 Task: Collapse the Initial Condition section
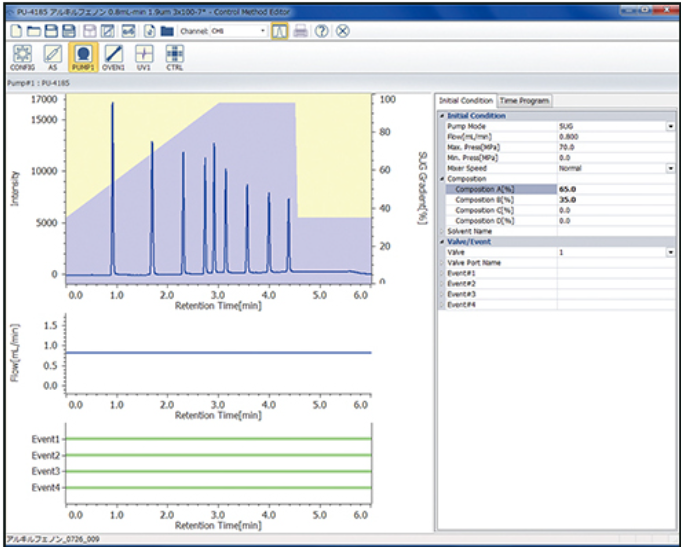[441, 116]
